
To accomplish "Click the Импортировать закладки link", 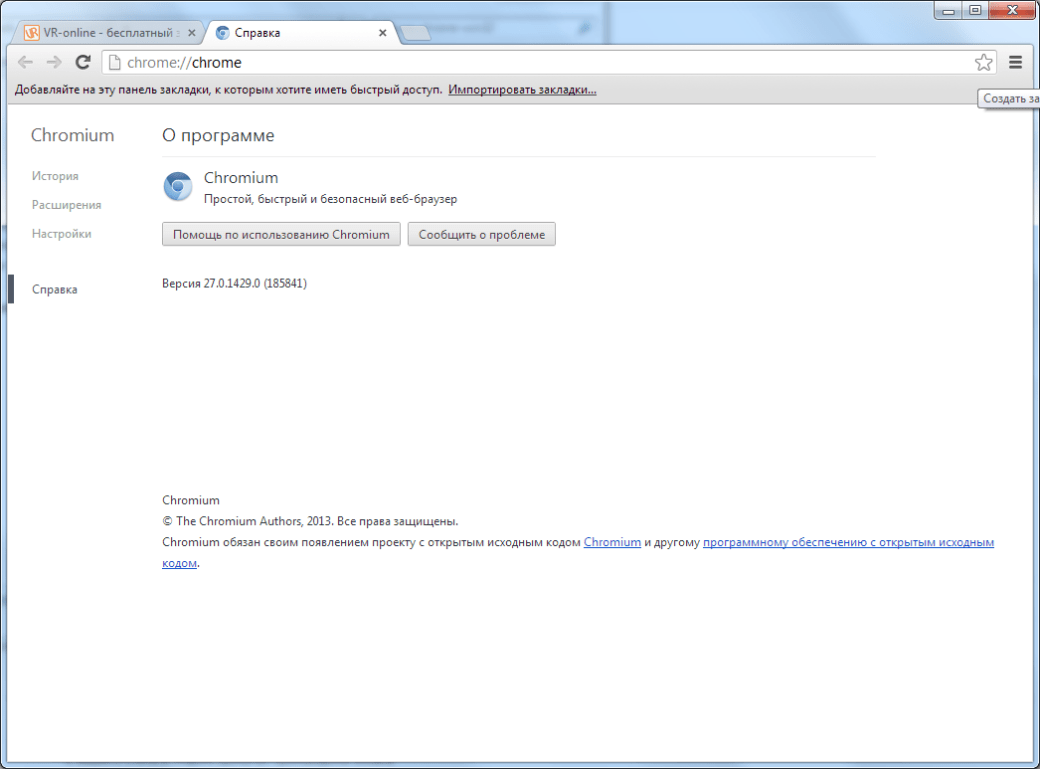I will pyautogui.click(x=522, y=90).
